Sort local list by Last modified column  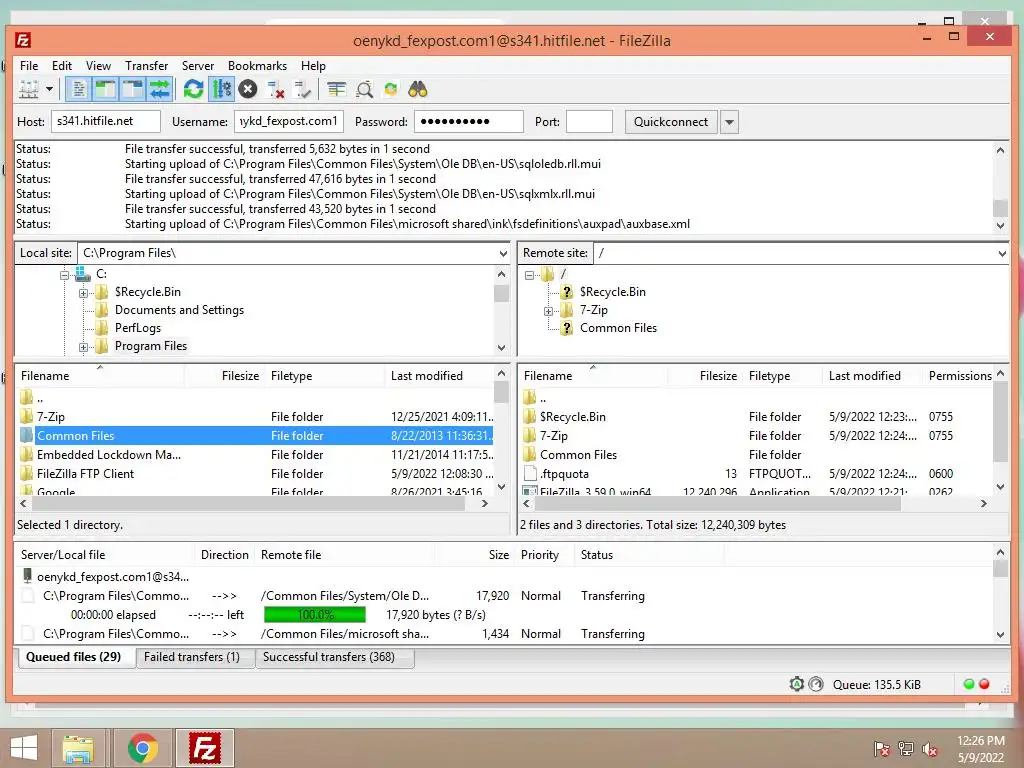pos(440,376)
